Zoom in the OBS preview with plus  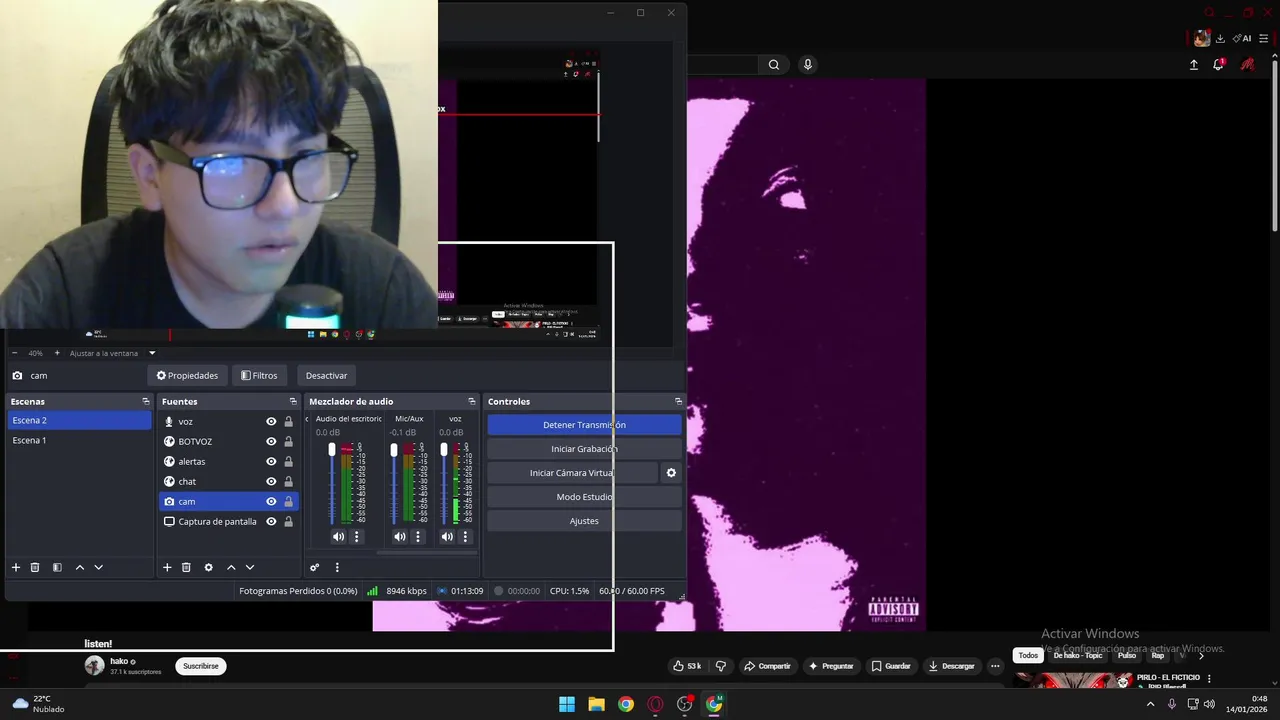(57, 353)
